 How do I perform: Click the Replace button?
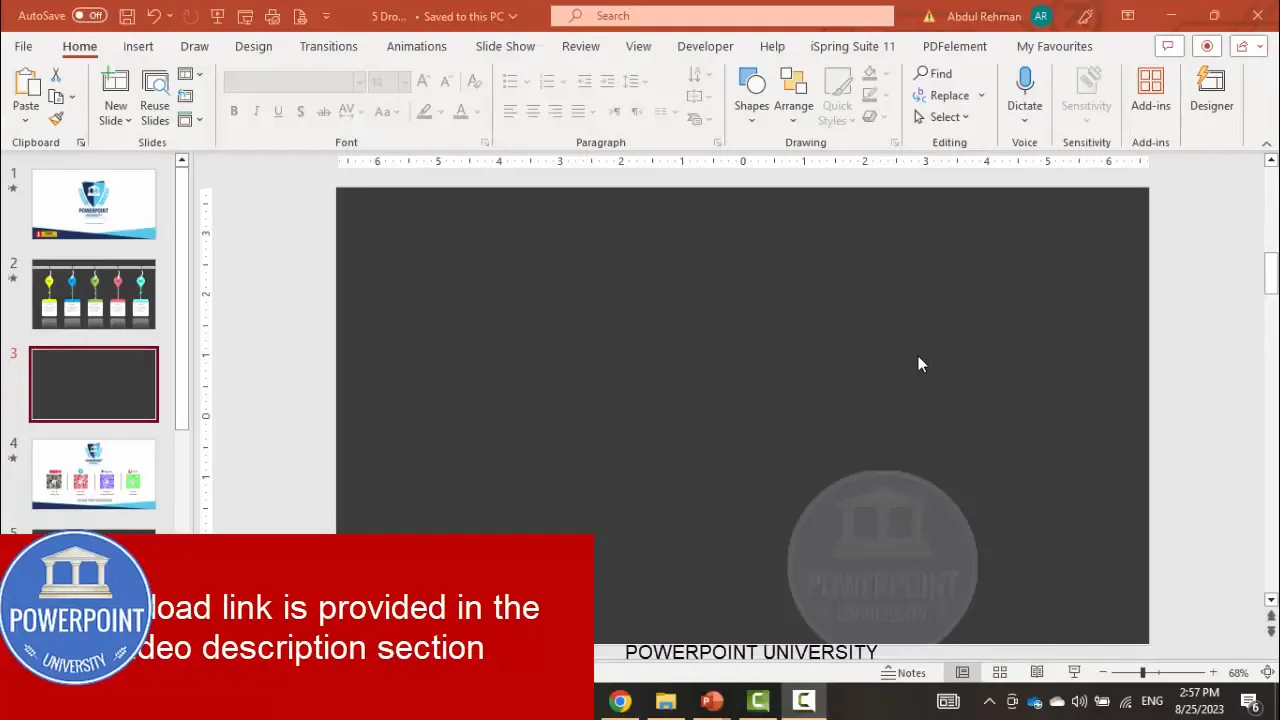tap(941, 96)
